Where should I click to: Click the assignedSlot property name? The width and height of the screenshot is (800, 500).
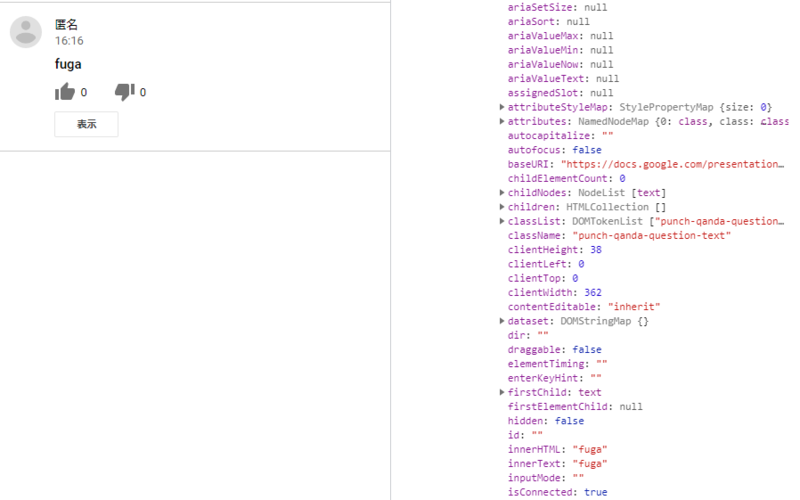click(x=543, y=93)
